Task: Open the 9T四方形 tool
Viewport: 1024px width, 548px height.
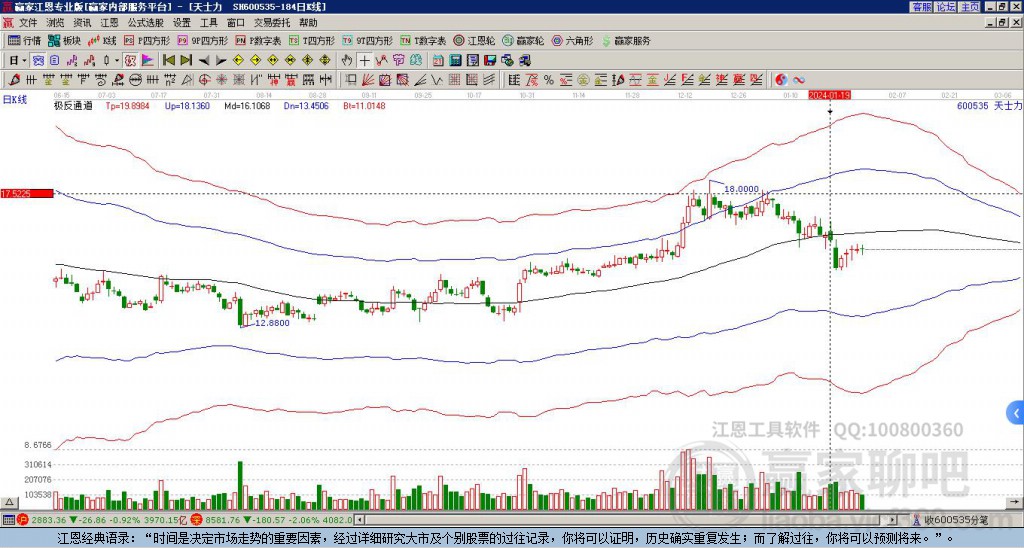Action: click(368, 40)
